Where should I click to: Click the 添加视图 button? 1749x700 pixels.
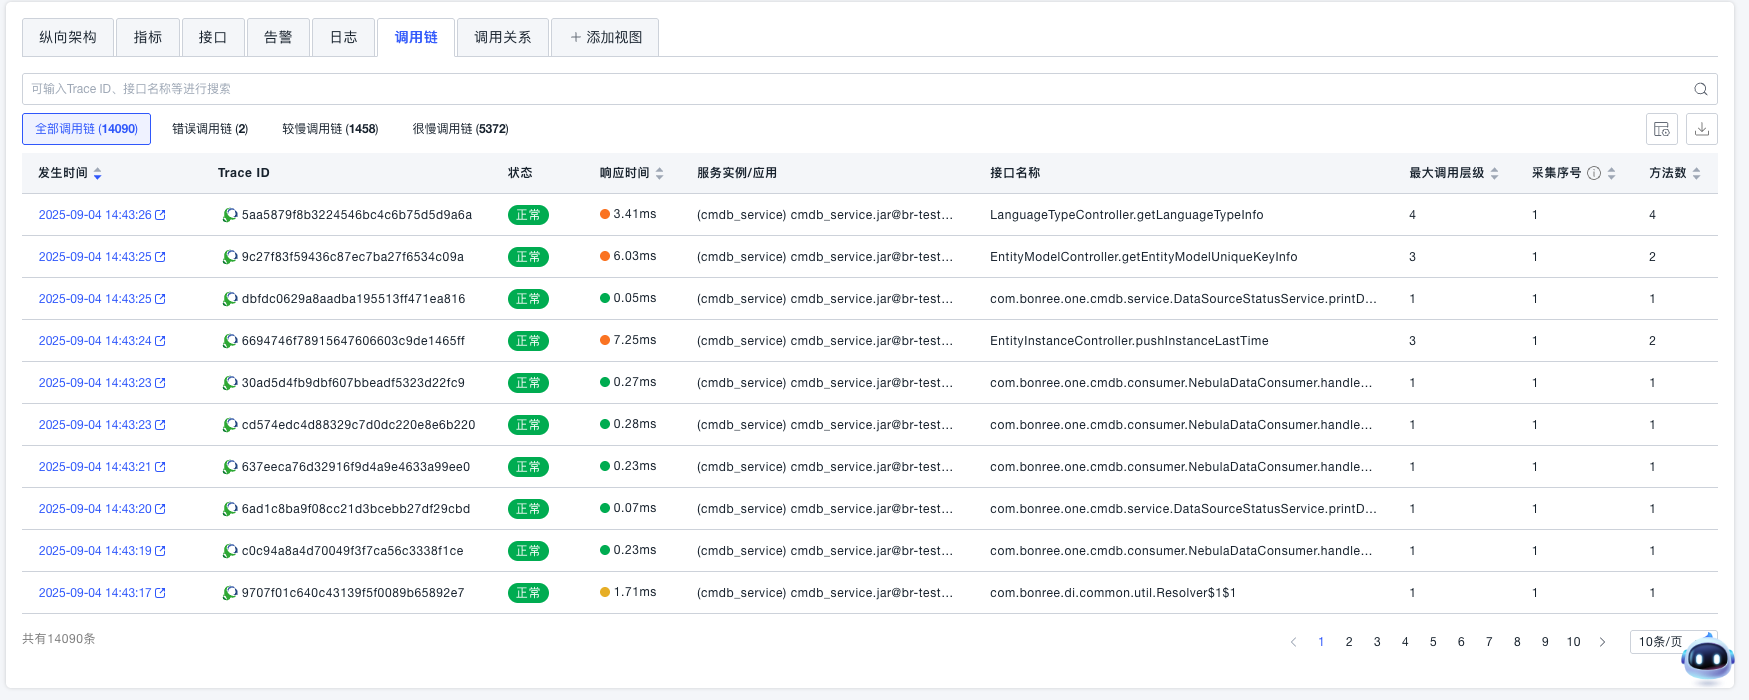coord(605,37)
